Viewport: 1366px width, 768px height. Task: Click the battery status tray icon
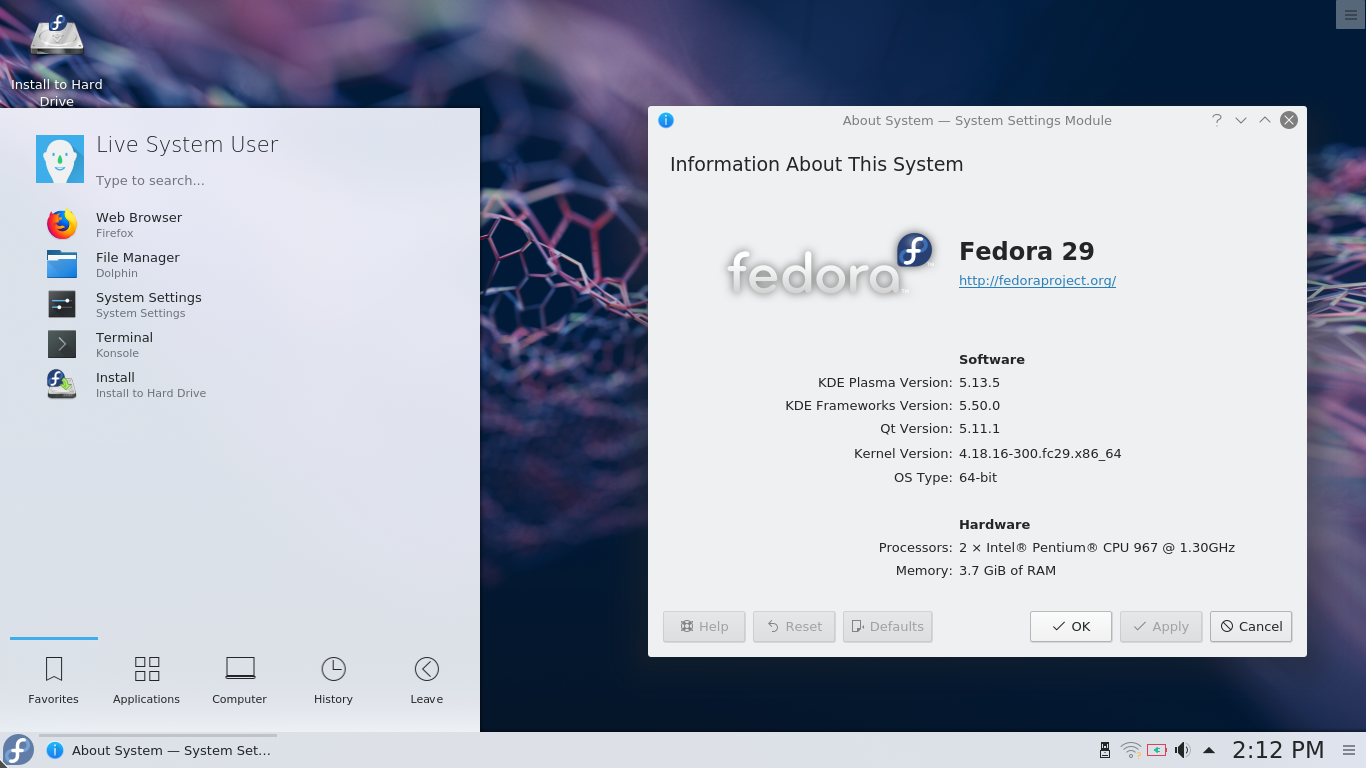pyautogui.click(x=1156, y=749)
